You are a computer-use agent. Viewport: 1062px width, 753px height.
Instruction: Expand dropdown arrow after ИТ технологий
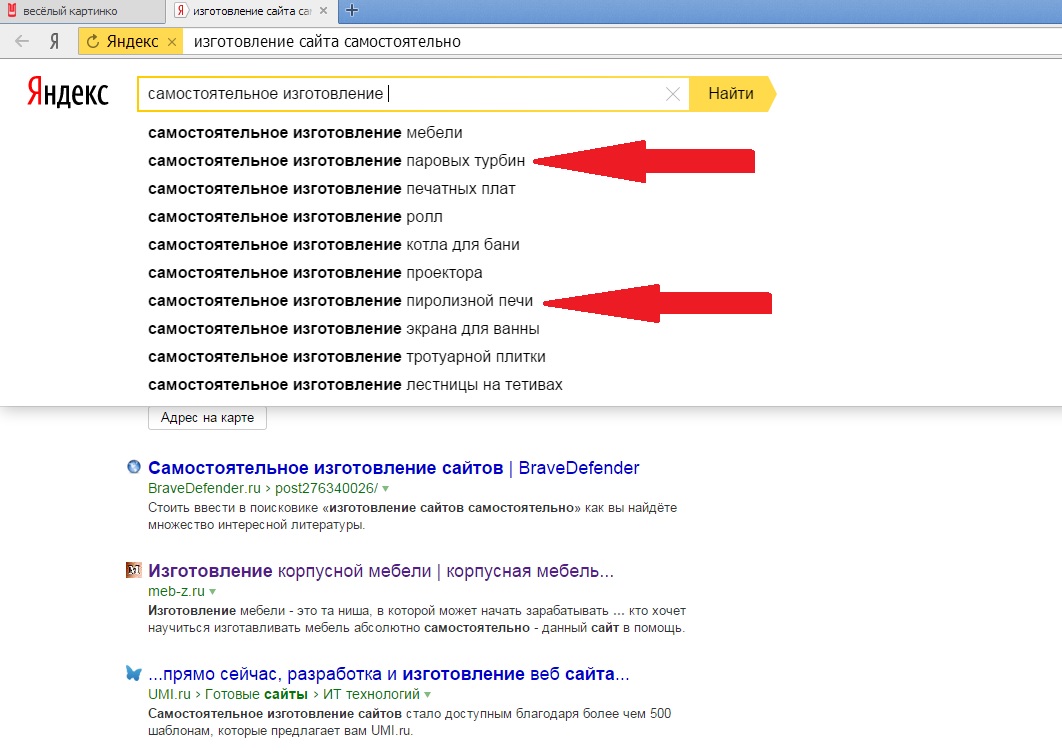click(x=427, y=695)
